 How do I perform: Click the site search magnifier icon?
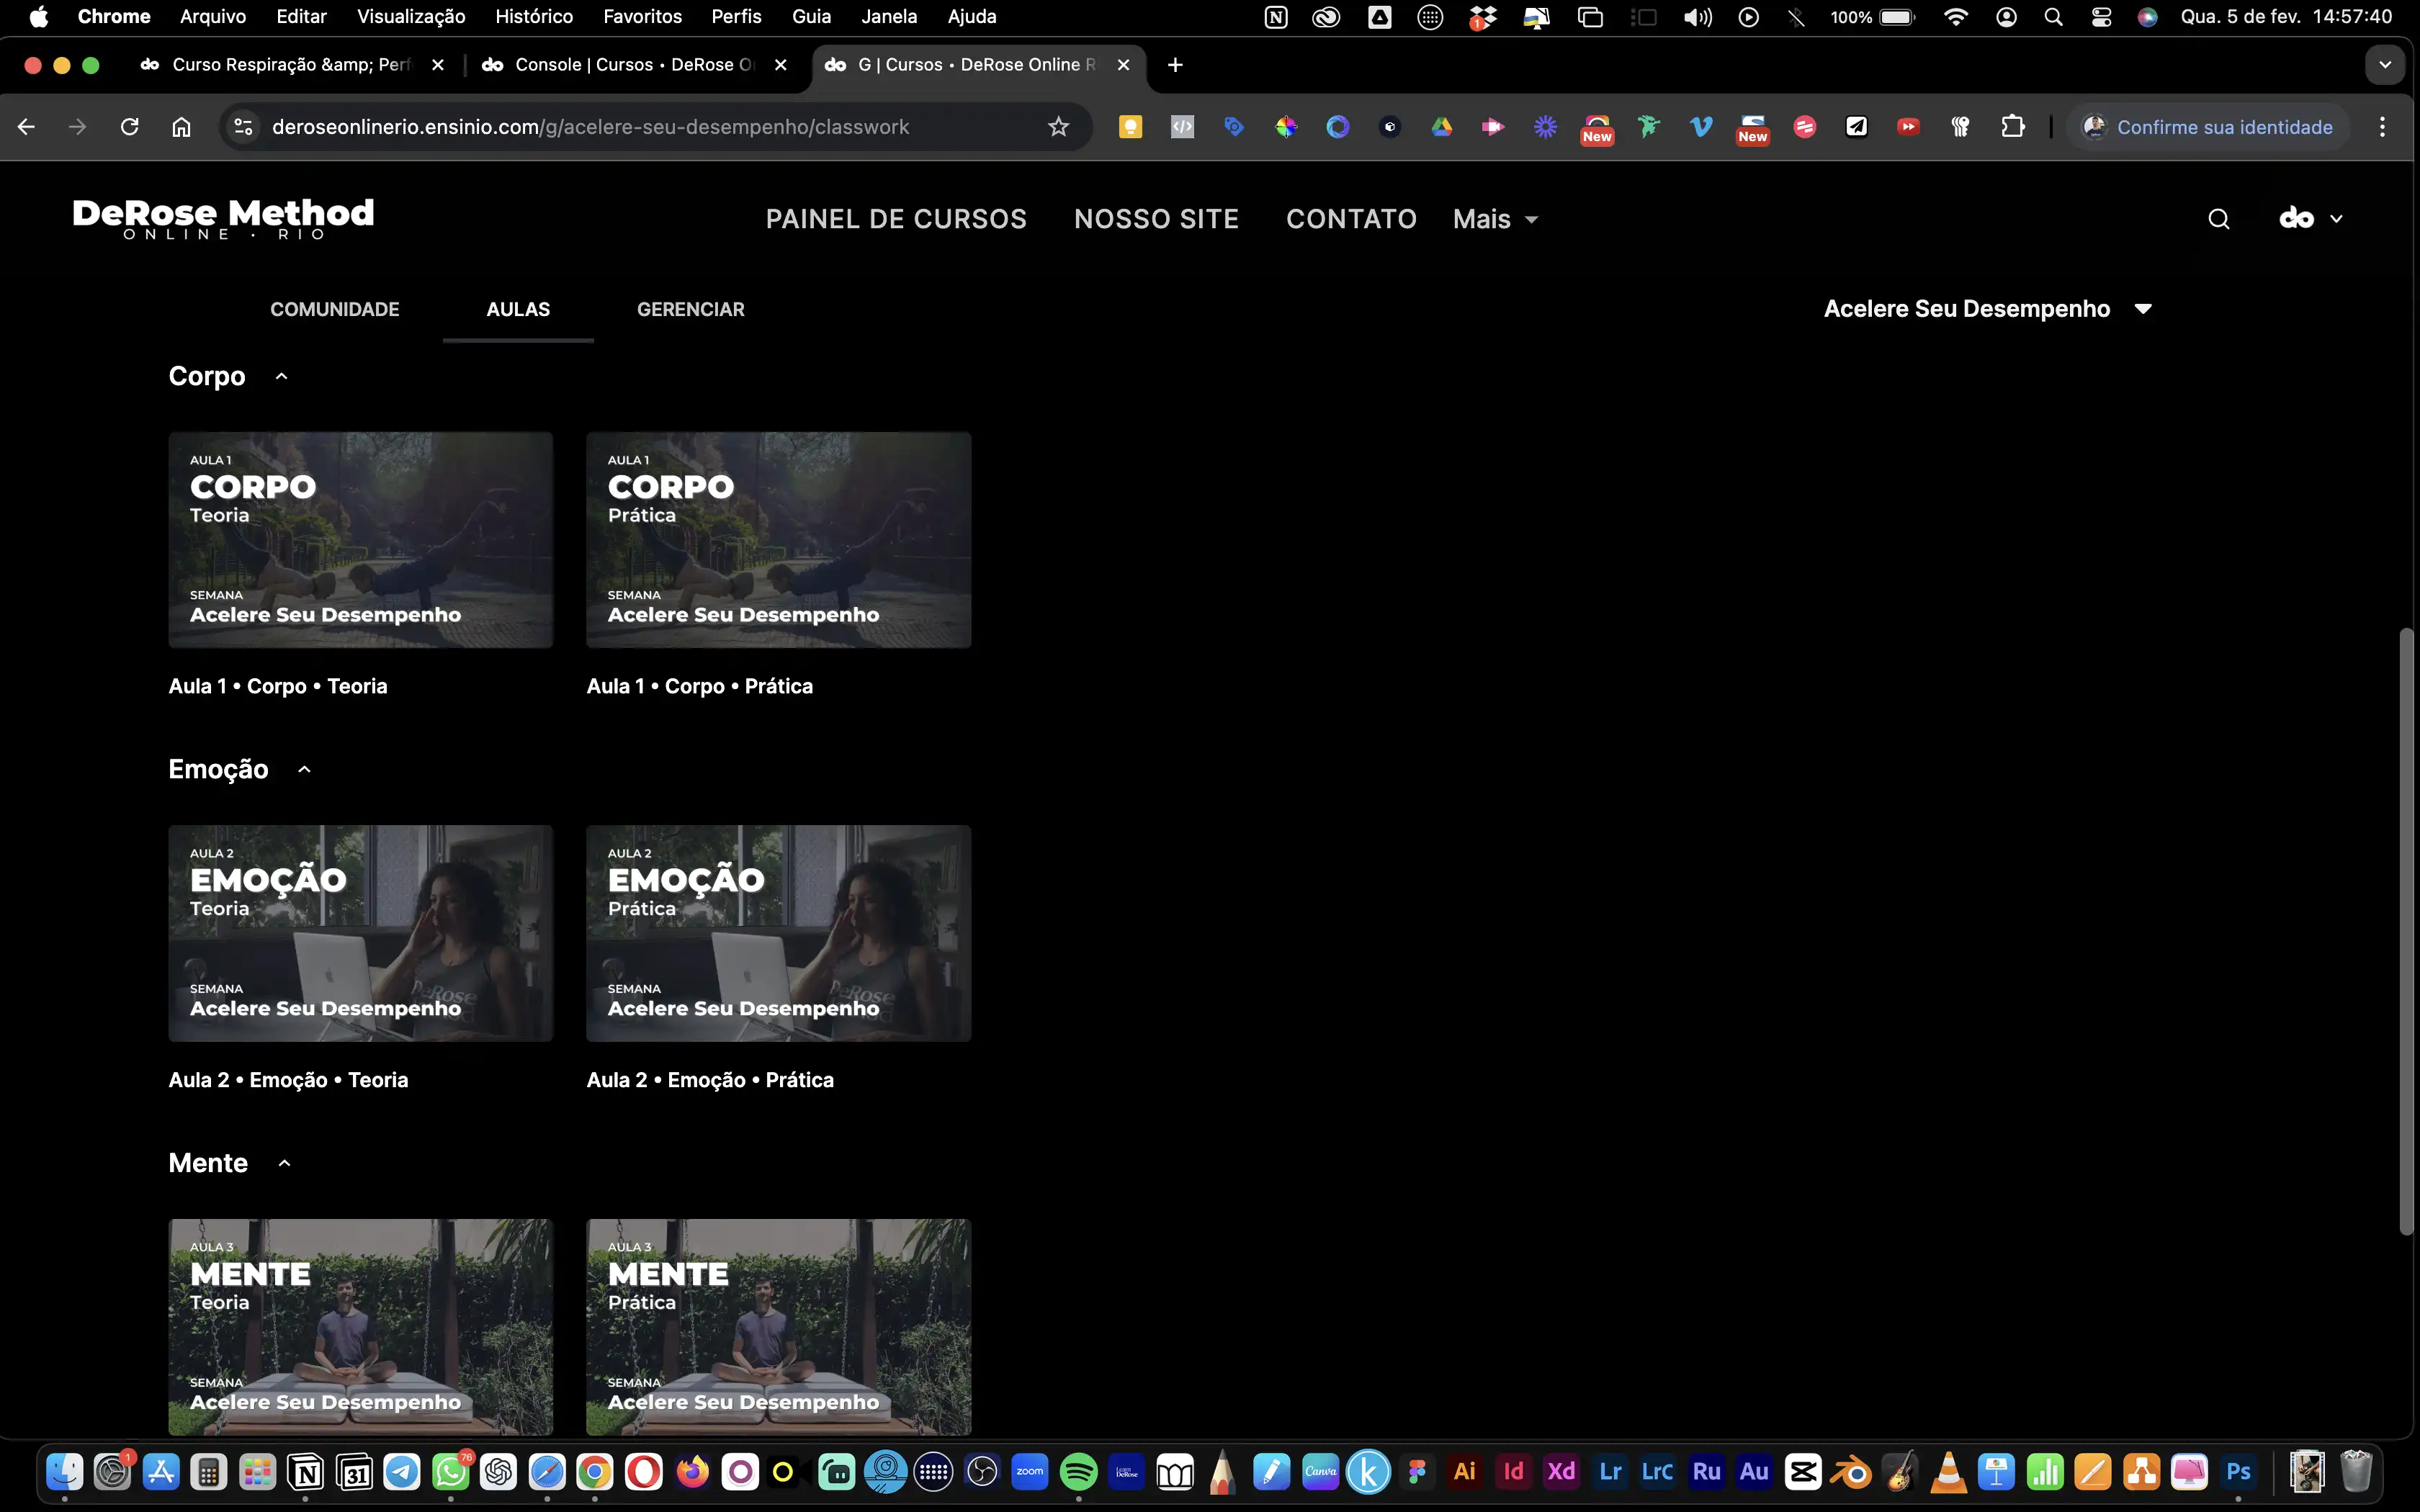click(x=2218, y=219)
